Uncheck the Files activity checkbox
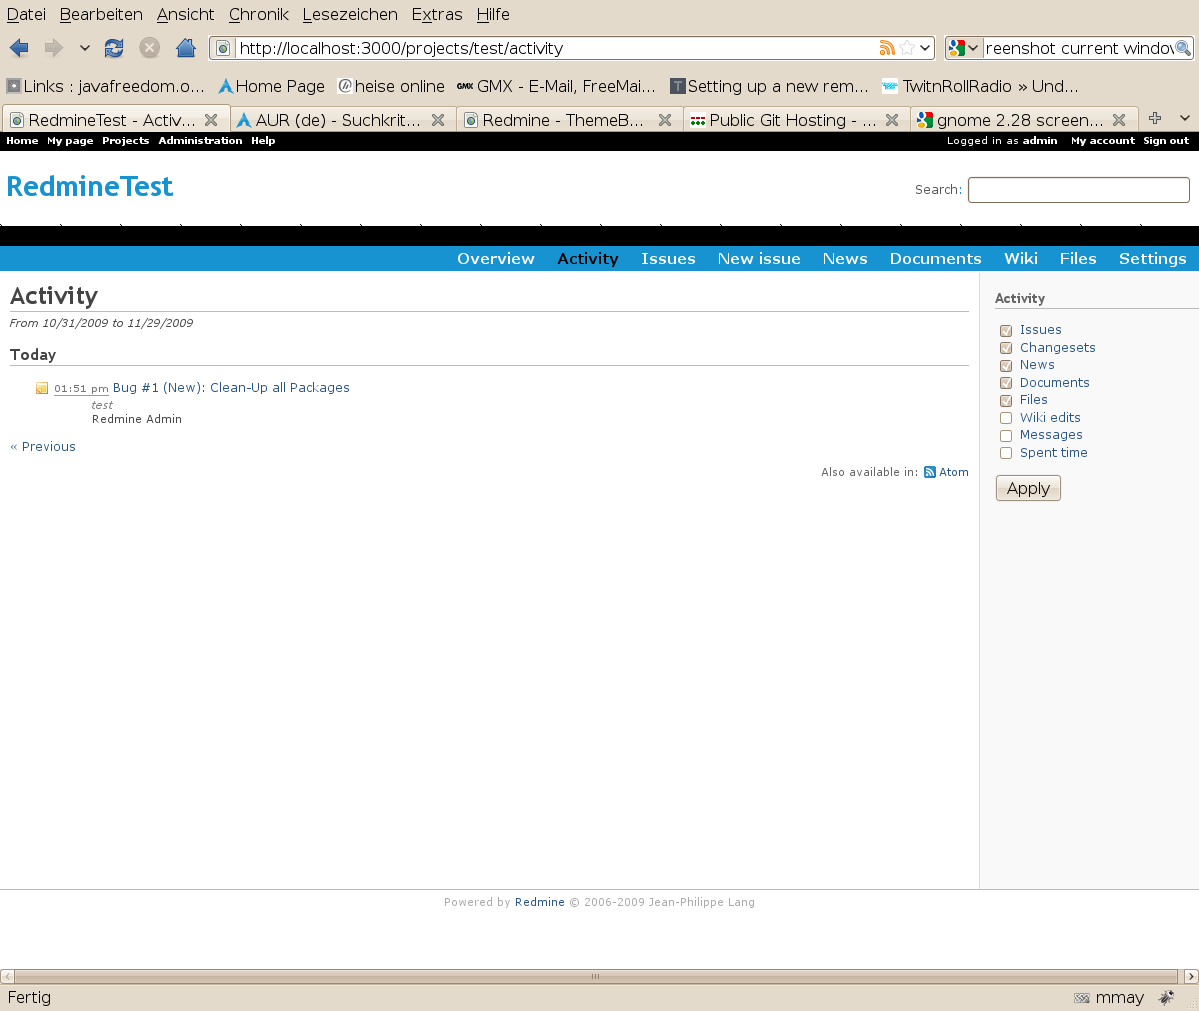The height and width of the screenshot is (1011, 1199). pos(1006,401)
